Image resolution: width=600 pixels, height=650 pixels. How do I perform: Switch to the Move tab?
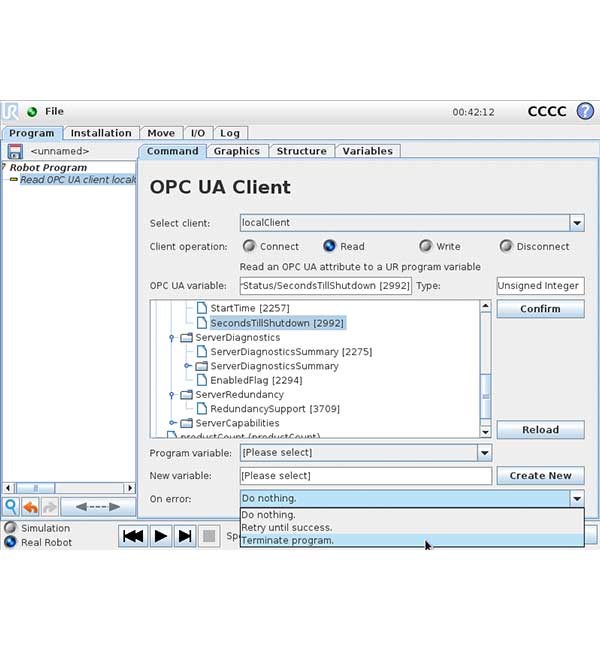161,133
